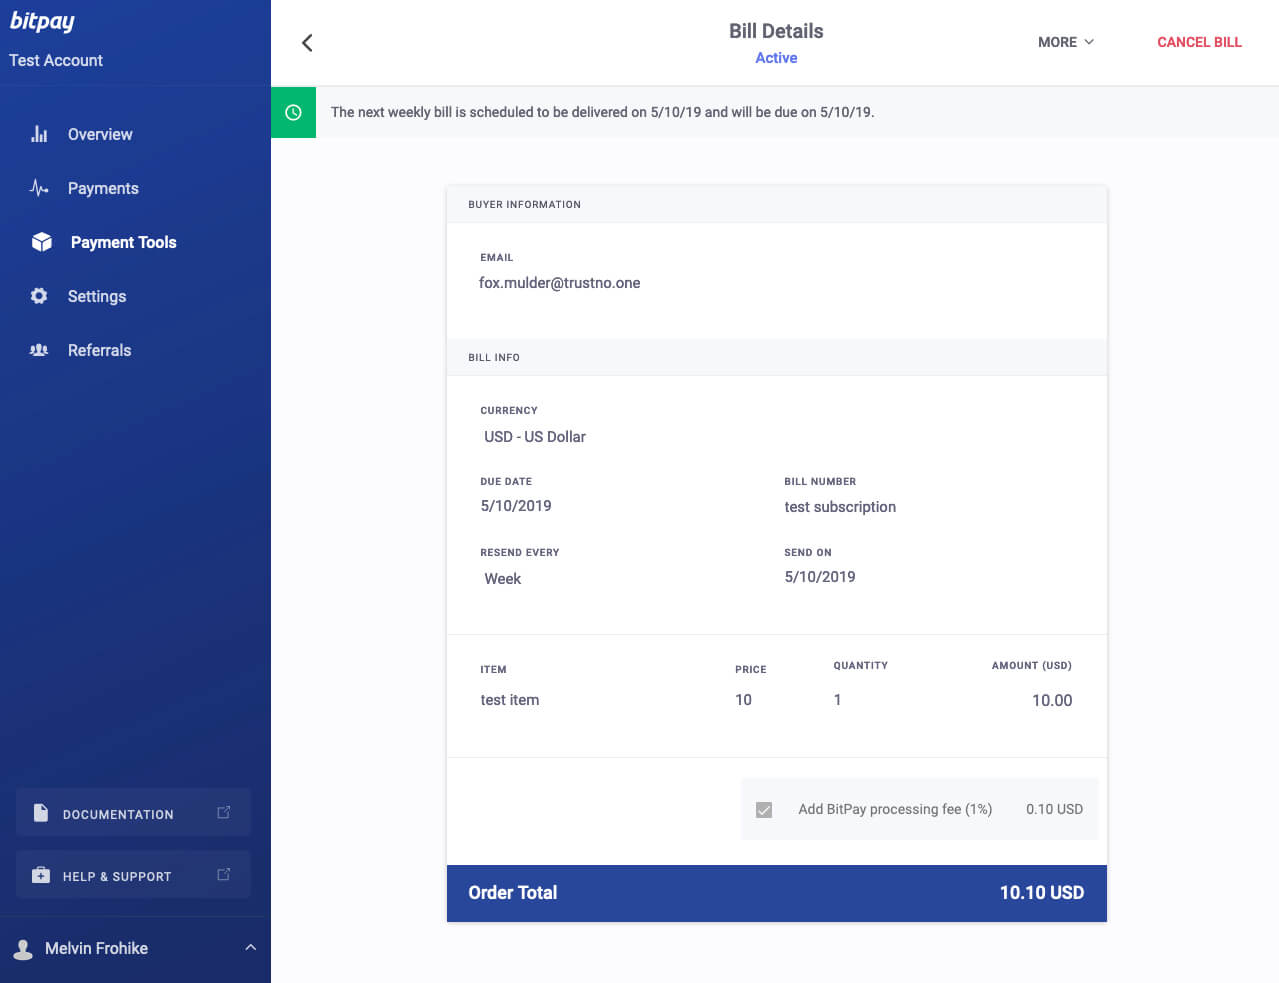The height and width of the screenshot is (983, 1279).
Task: Open the DOCUMENTATION link
Action: click(x=133, y=813)
